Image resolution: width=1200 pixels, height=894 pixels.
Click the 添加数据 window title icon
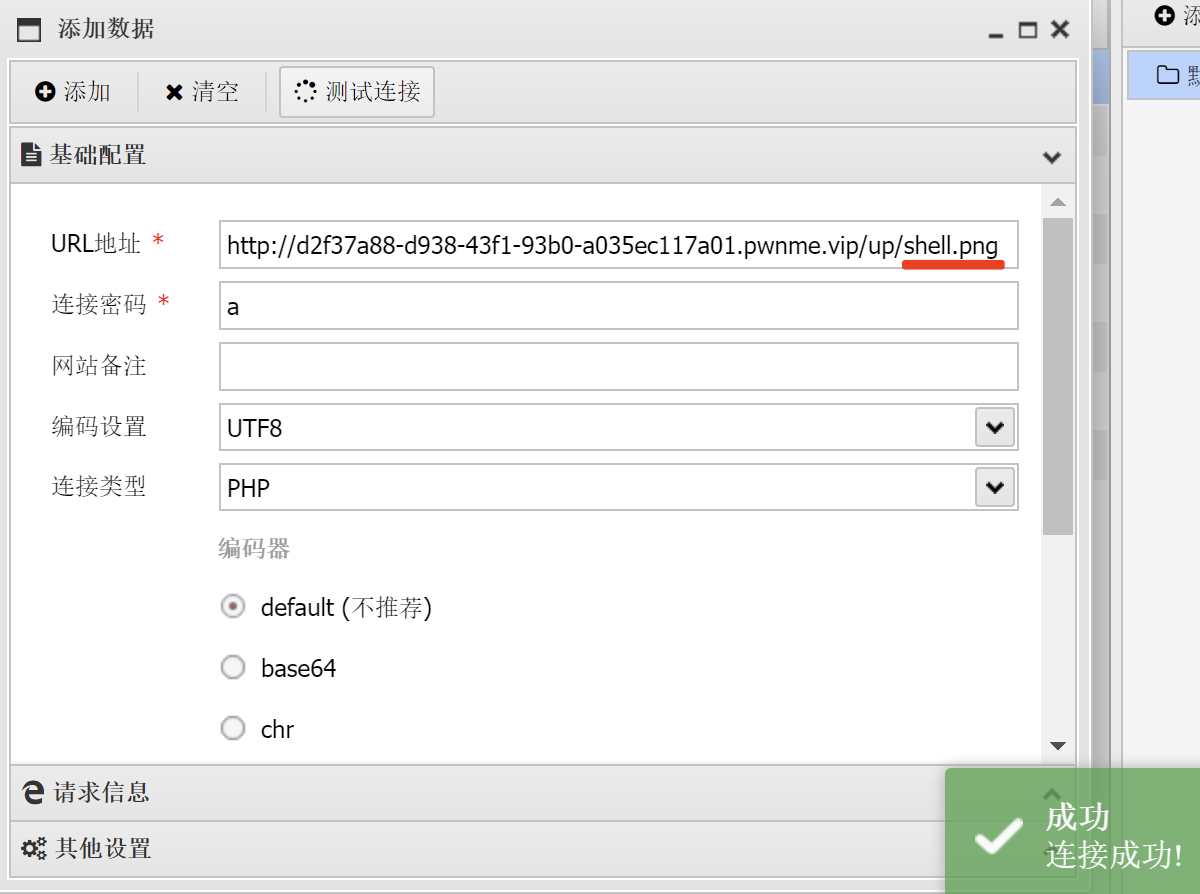29,30
